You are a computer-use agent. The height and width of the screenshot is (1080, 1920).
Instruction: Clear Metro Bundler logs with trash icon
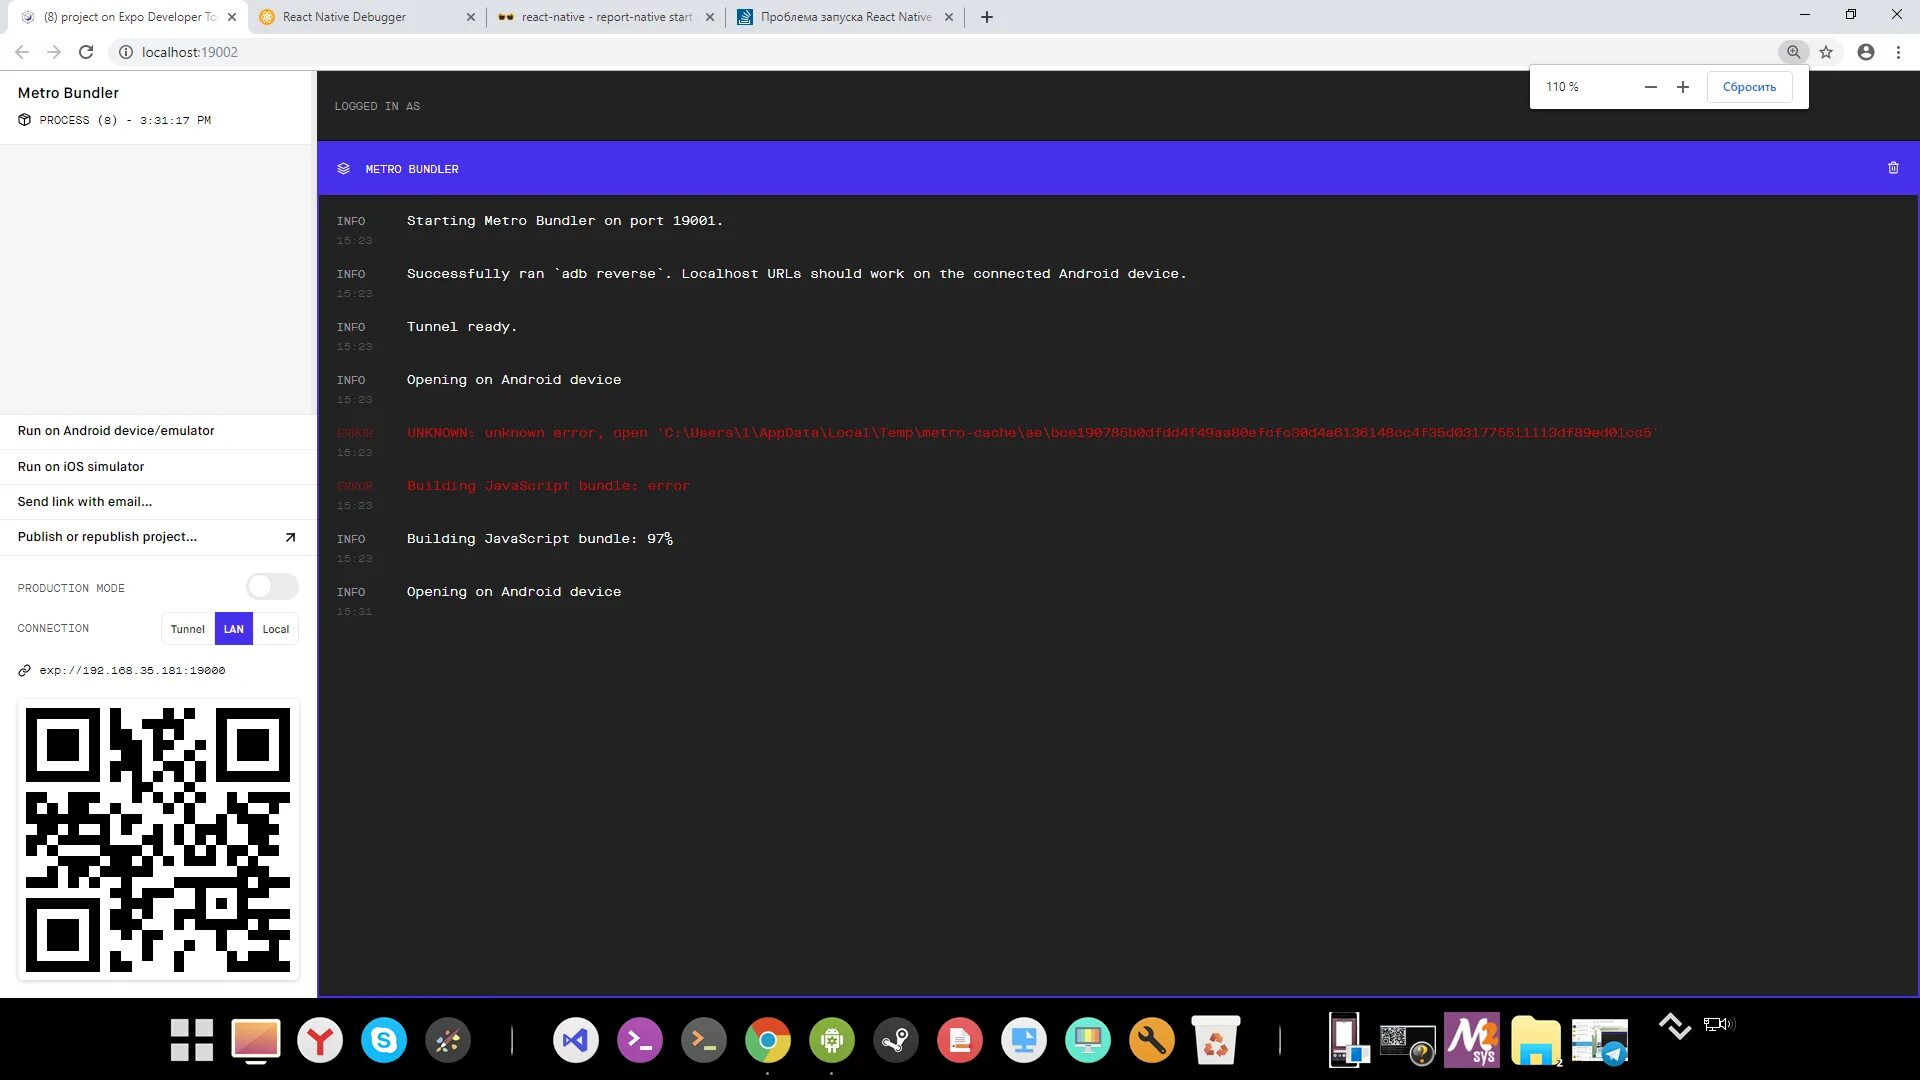[x=1892, y=168]
